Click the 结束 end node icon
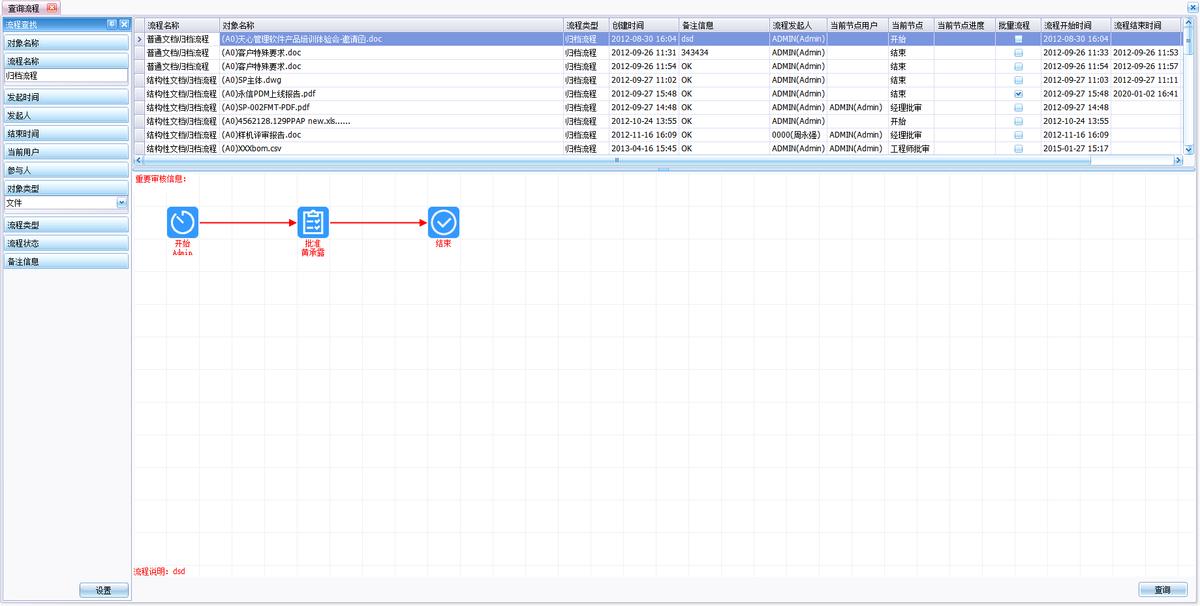 click(444, 222)
